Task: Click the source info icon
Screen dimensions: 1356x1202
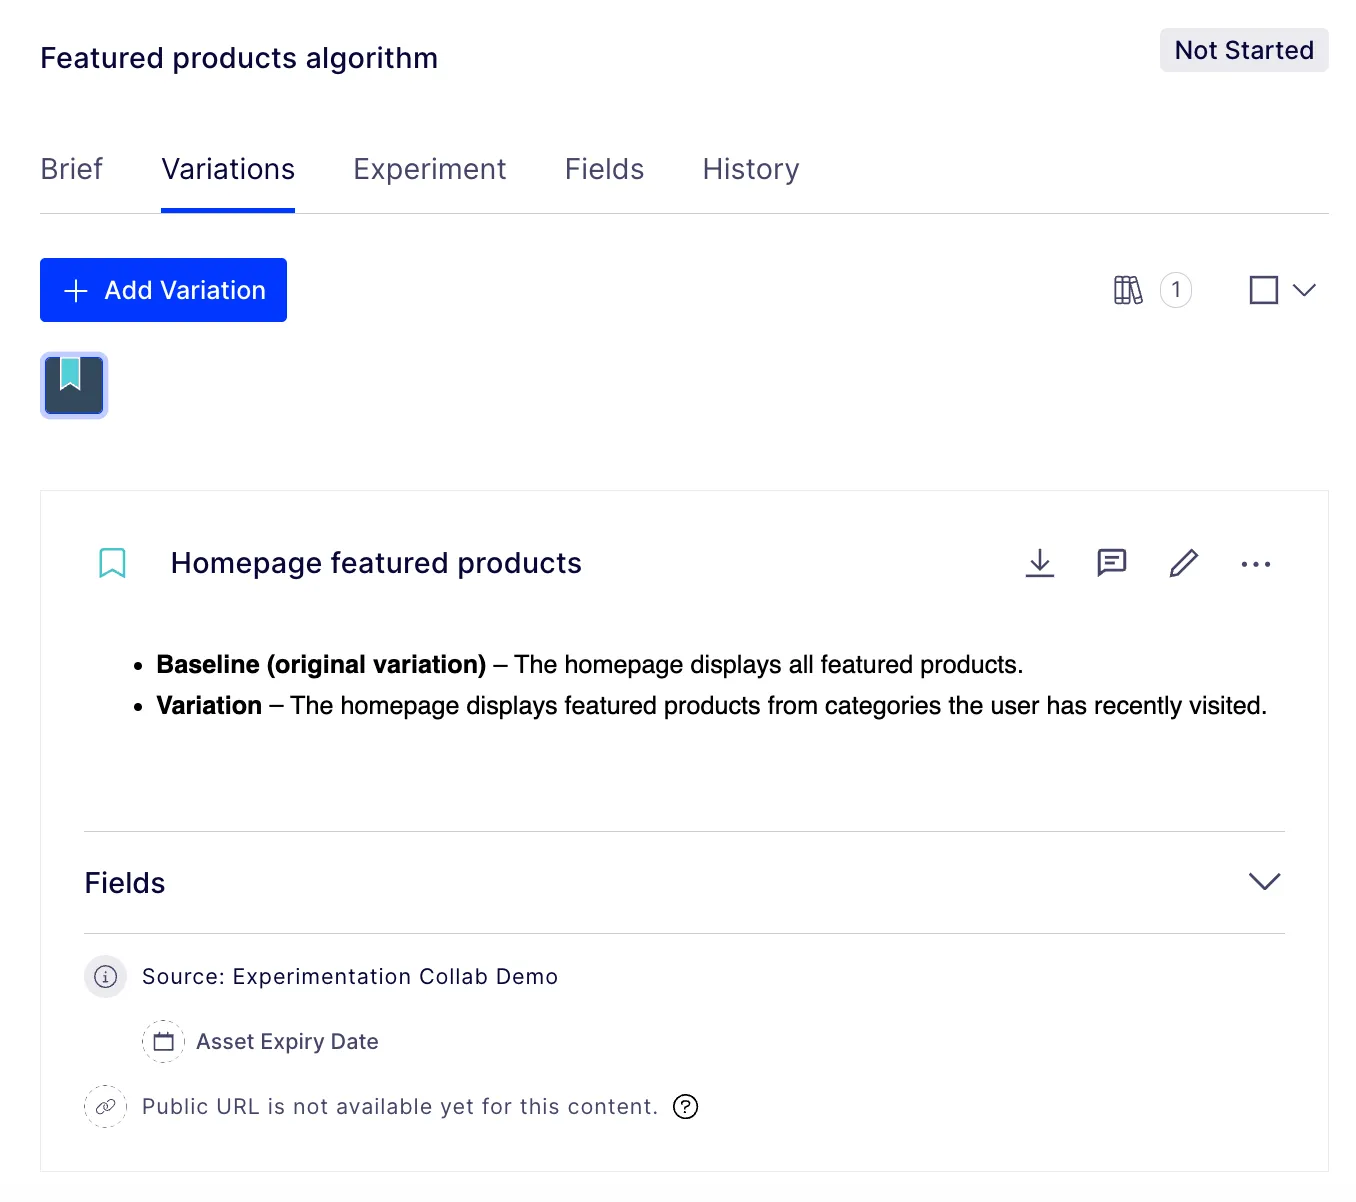Action: (x=105, y=976)
